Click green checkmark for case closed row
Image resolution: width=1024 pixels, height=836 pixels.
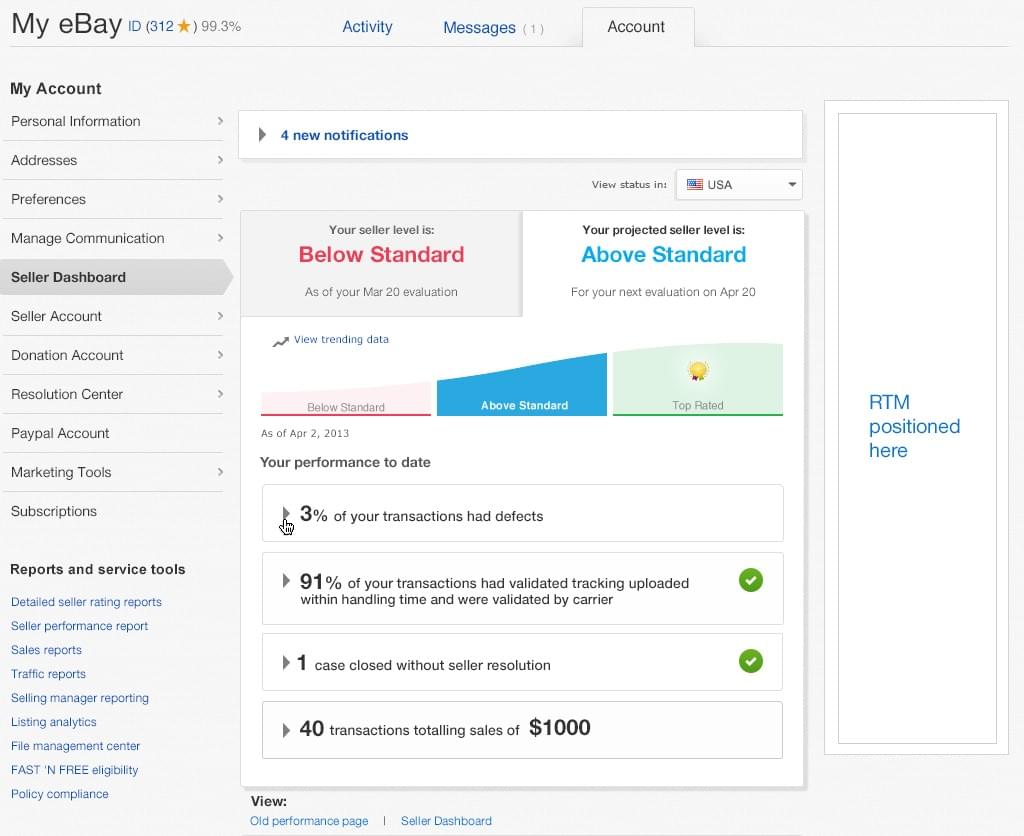(750, 661)
